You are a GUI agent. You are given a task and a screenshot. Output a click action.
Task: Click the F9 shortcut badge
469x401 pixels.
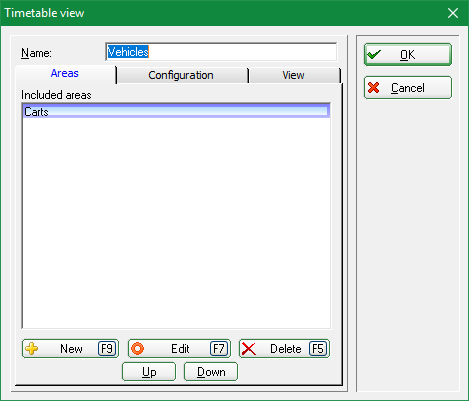[x=107, y=349]
